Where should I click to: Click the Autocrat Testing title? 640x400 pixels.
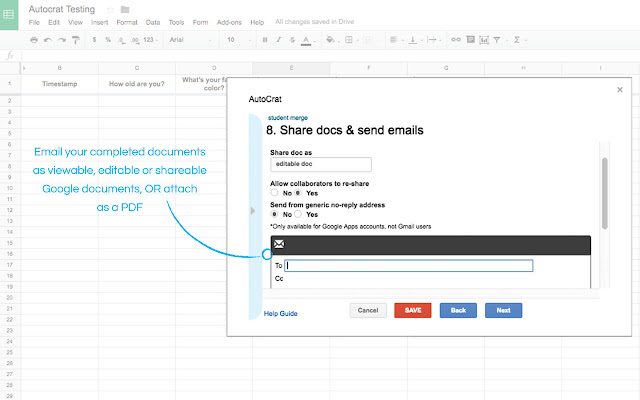tap(62, 9)
